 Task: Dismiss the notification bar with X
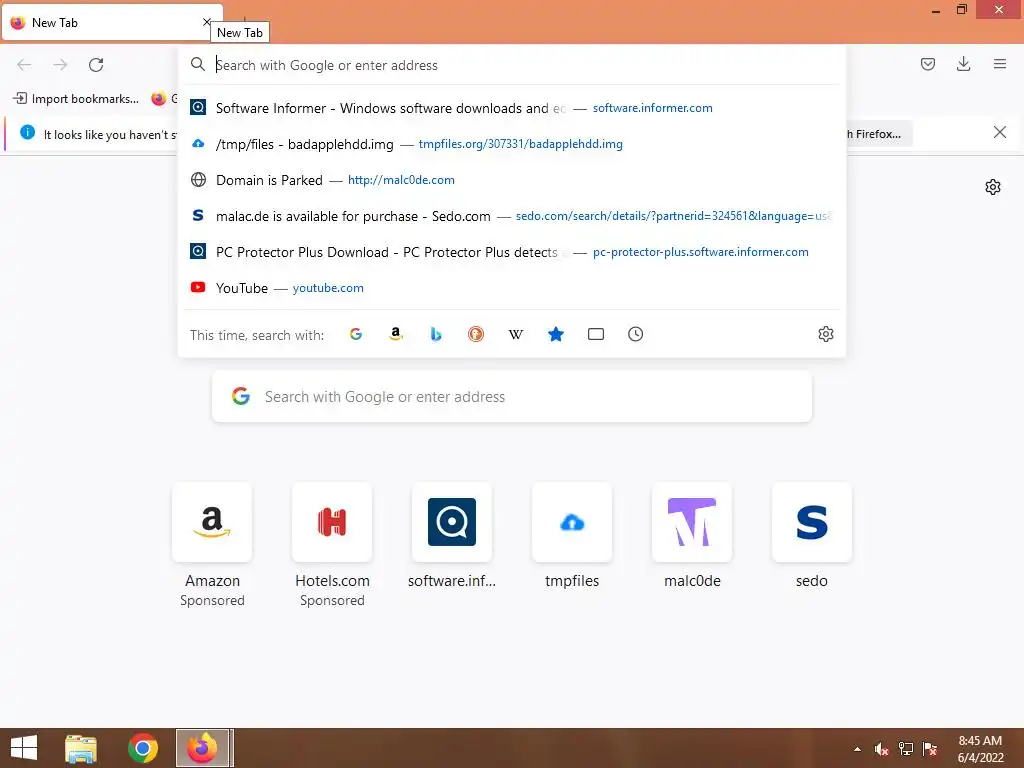tap(999, 133)
